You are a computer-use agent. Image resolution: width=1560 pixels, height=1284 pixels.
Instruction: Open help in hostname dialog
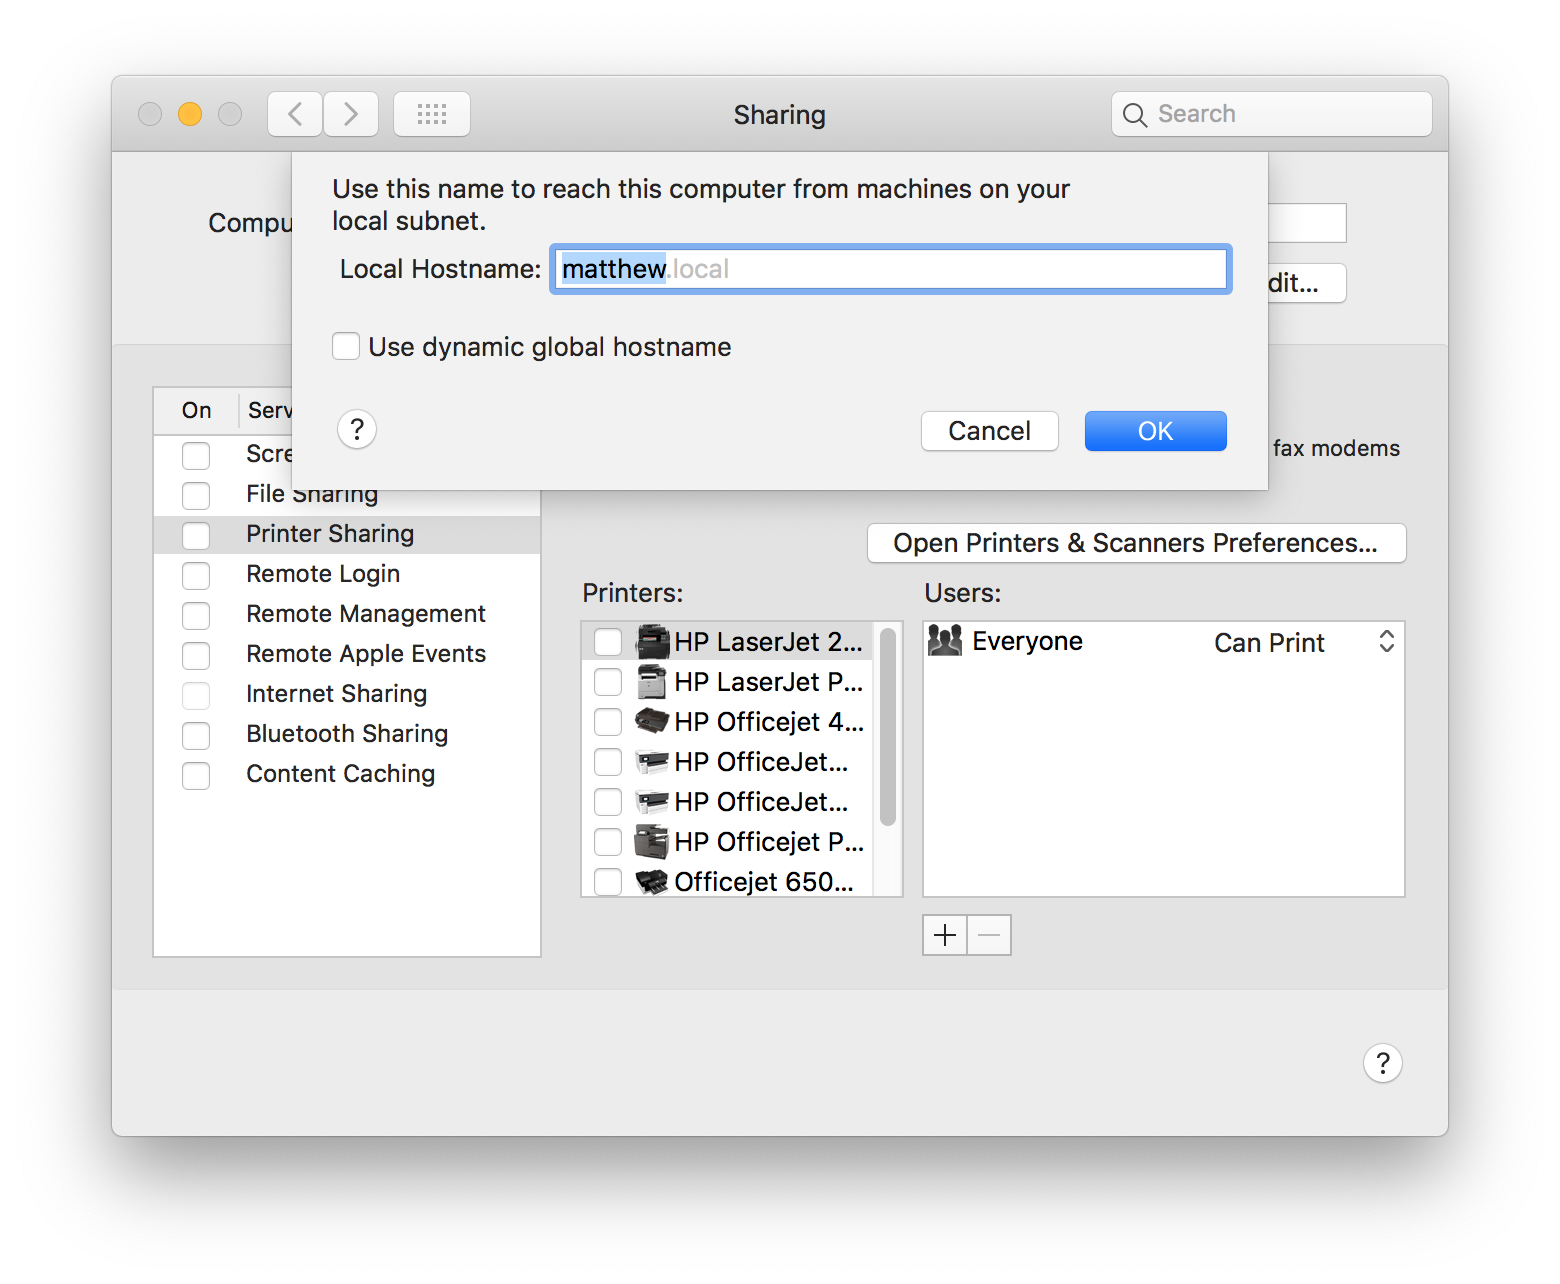pyautogui.click(x=357, y=430)
